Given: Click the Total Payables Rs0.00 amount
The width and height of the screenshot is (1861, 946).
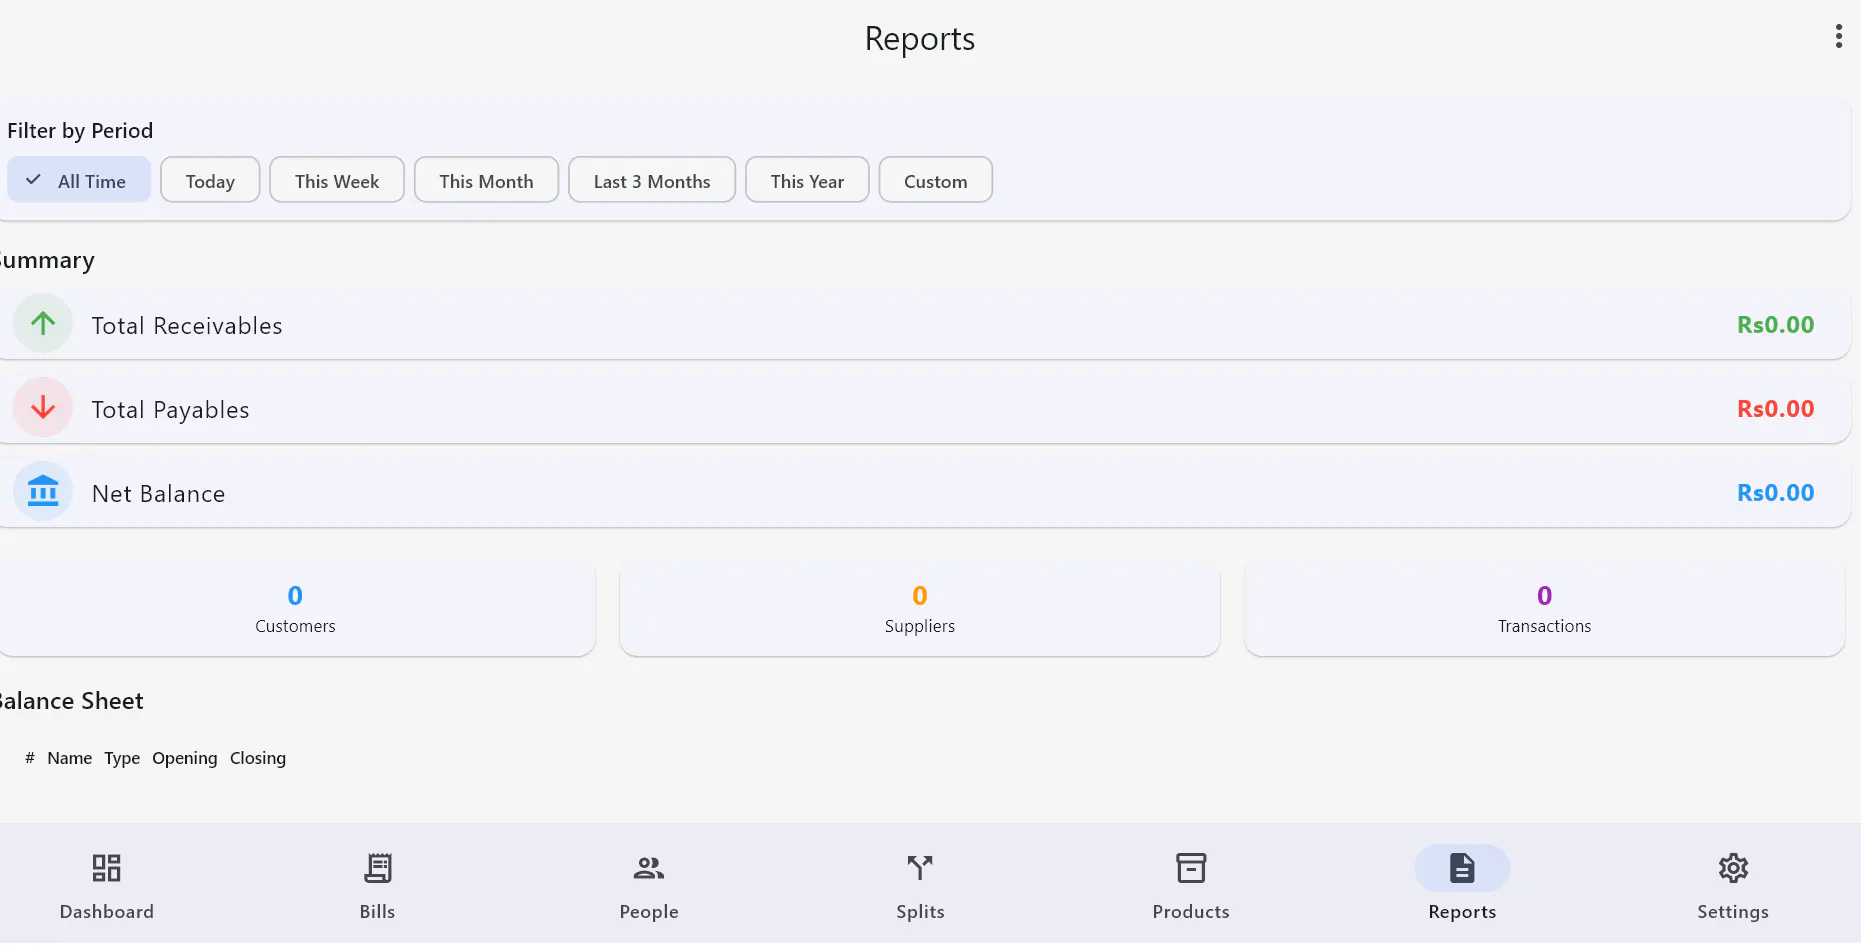Looking at the screenshot, I should coord(1775,409).
